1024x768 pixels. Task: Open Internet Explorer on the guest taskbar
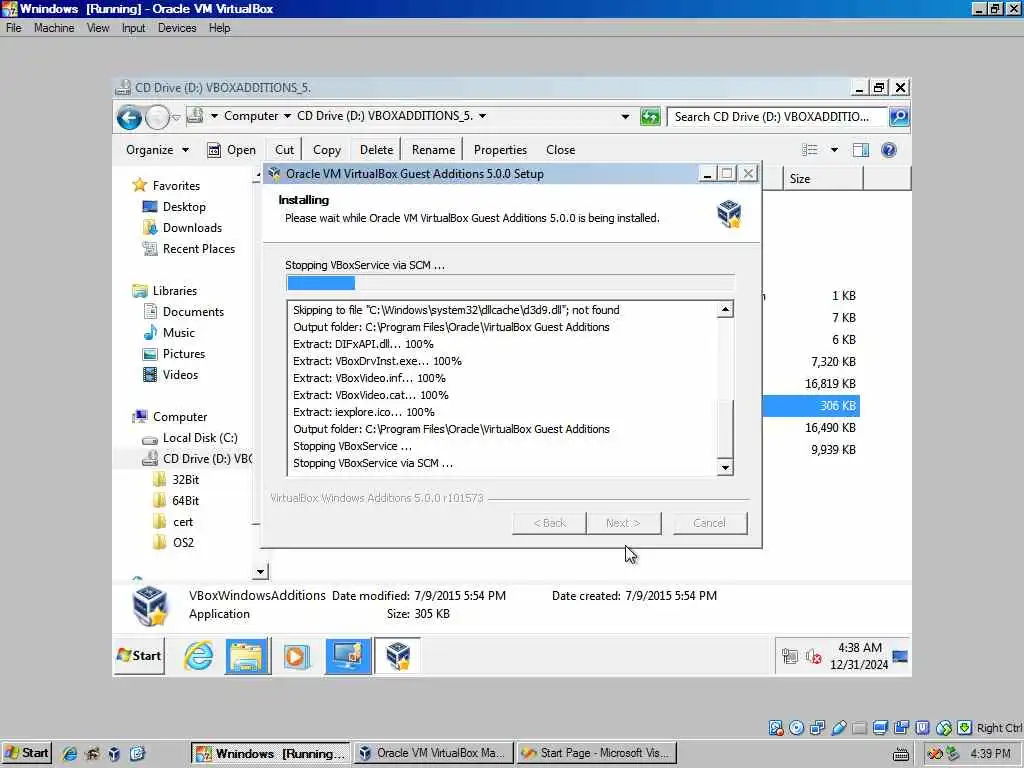pyautogui.click(x=198, y=656)
